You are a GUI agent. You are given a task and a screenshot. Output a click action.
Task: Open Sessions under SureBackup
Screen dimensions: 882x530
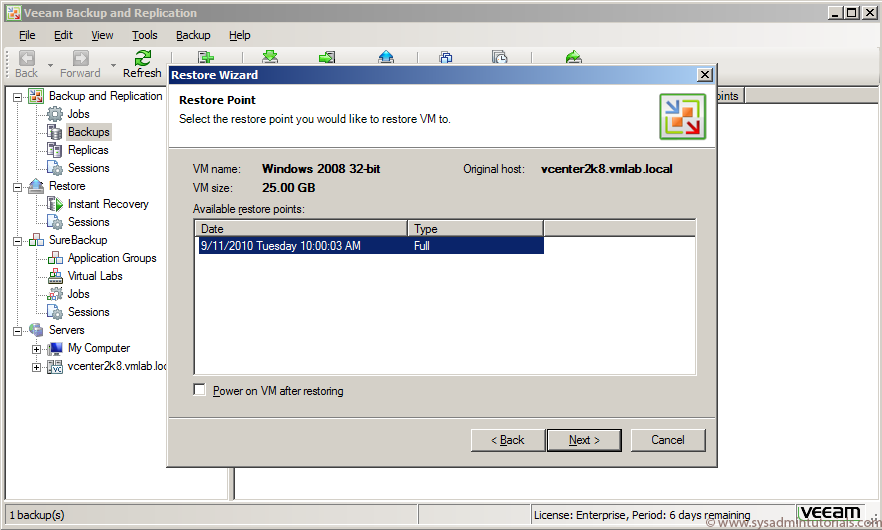(x=88, y=312)
